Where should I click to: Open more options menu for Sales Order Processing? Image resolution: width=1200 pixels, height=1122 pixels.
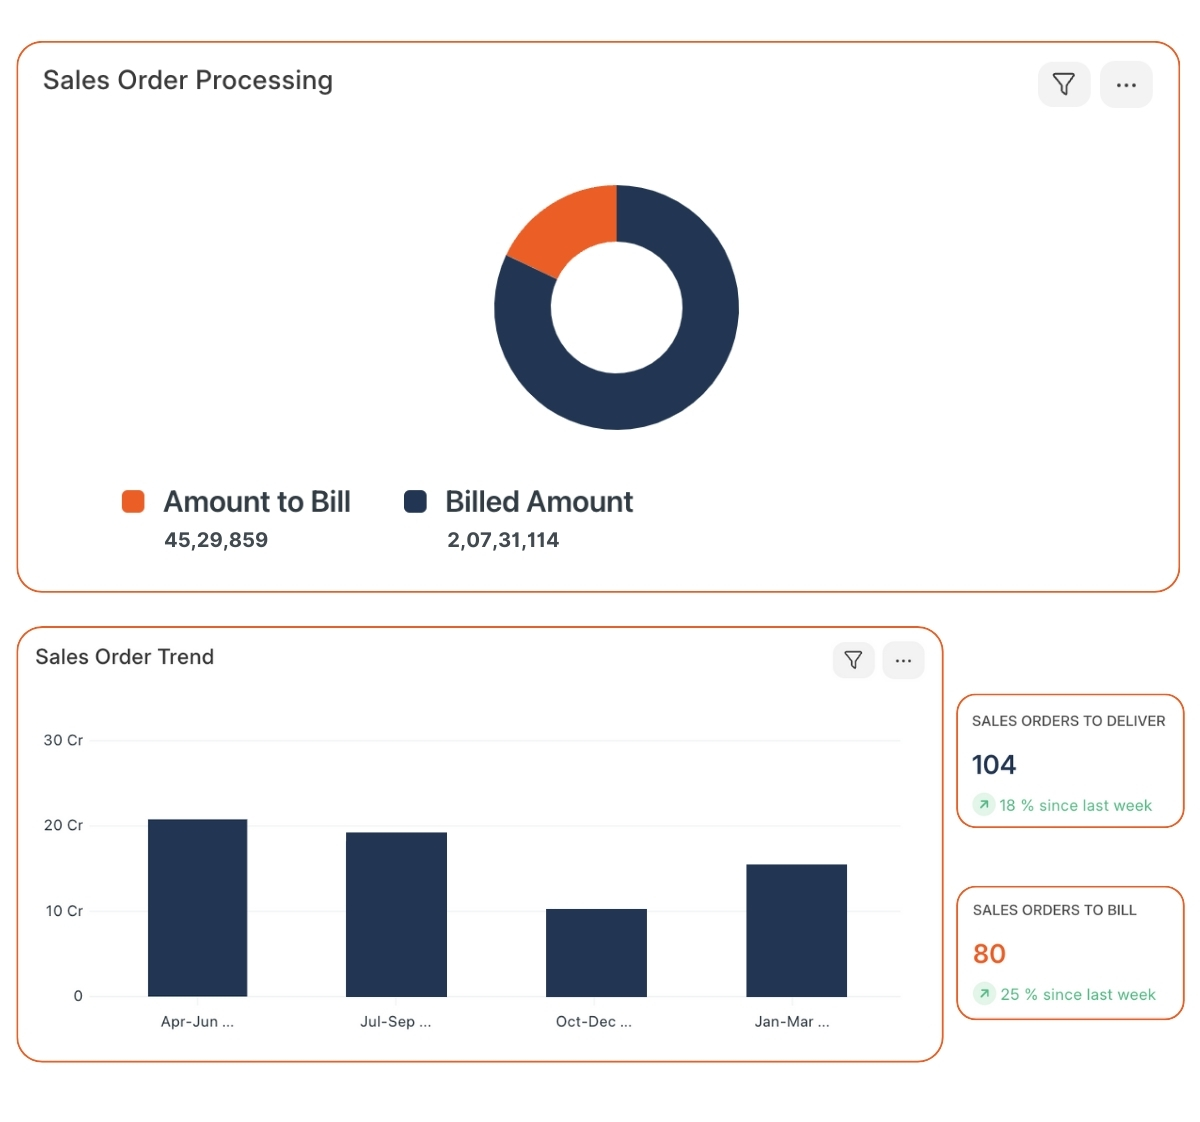click(x=1126, y=85)
